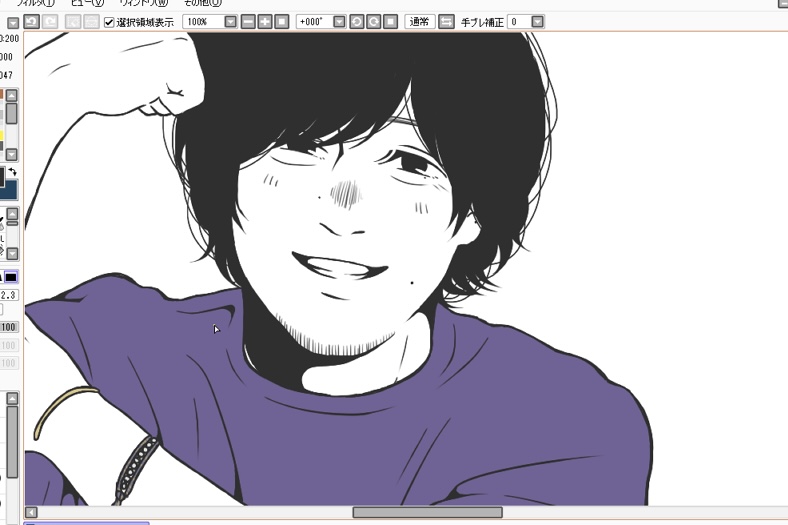Click tool tray scrollbar up arrow
Image resolution: width=788 pixels, height=525 pixels.
(13, 214)
